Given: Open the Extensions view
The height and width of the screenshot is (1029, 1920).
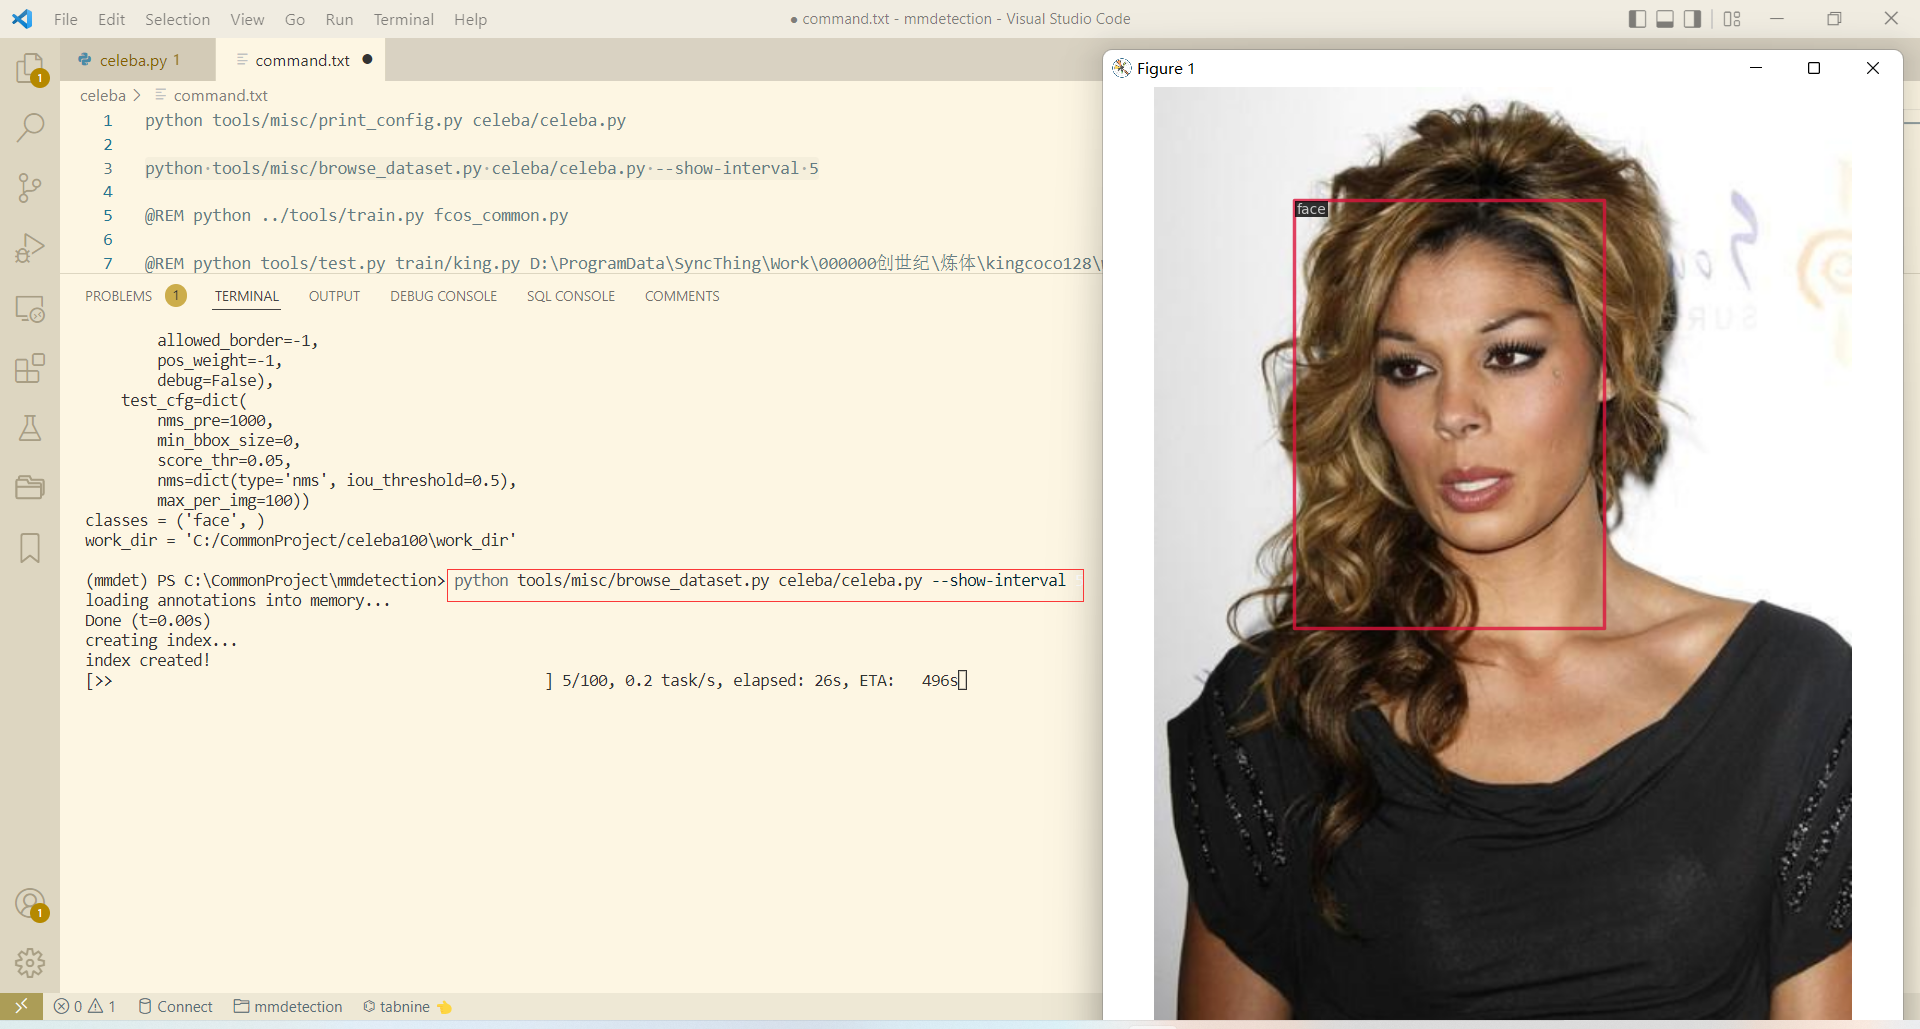Looking at the screenshot, I should pos(30,368).
